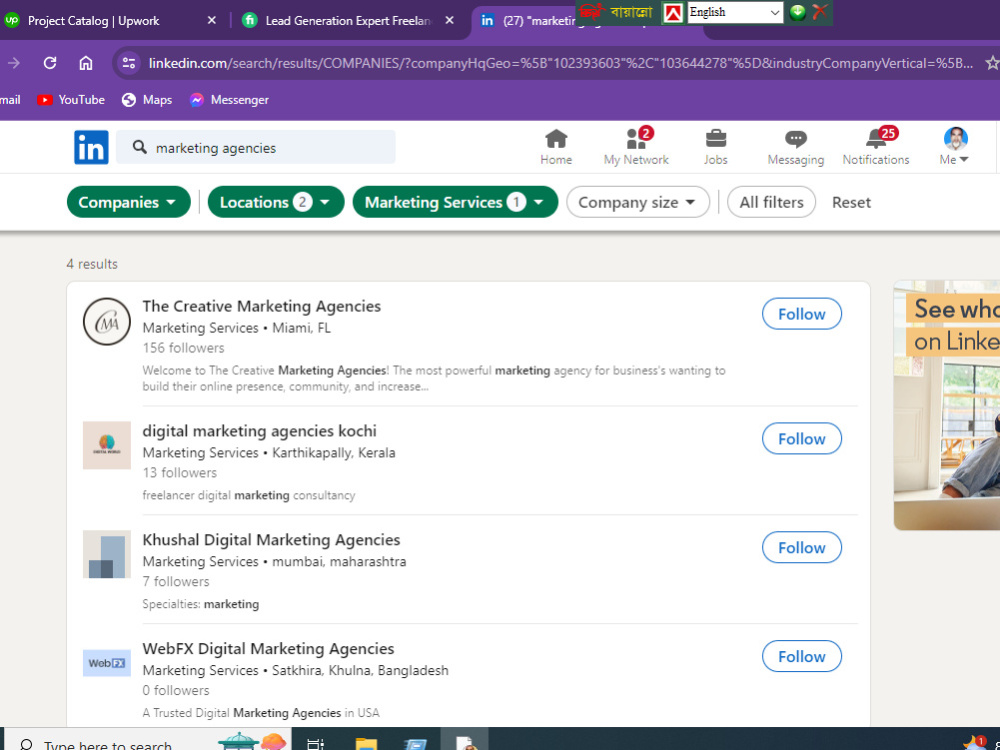
Task: Open Khushal Digital Marketing Agencies title
Action: pyautogui.click(x=271, y=540)
